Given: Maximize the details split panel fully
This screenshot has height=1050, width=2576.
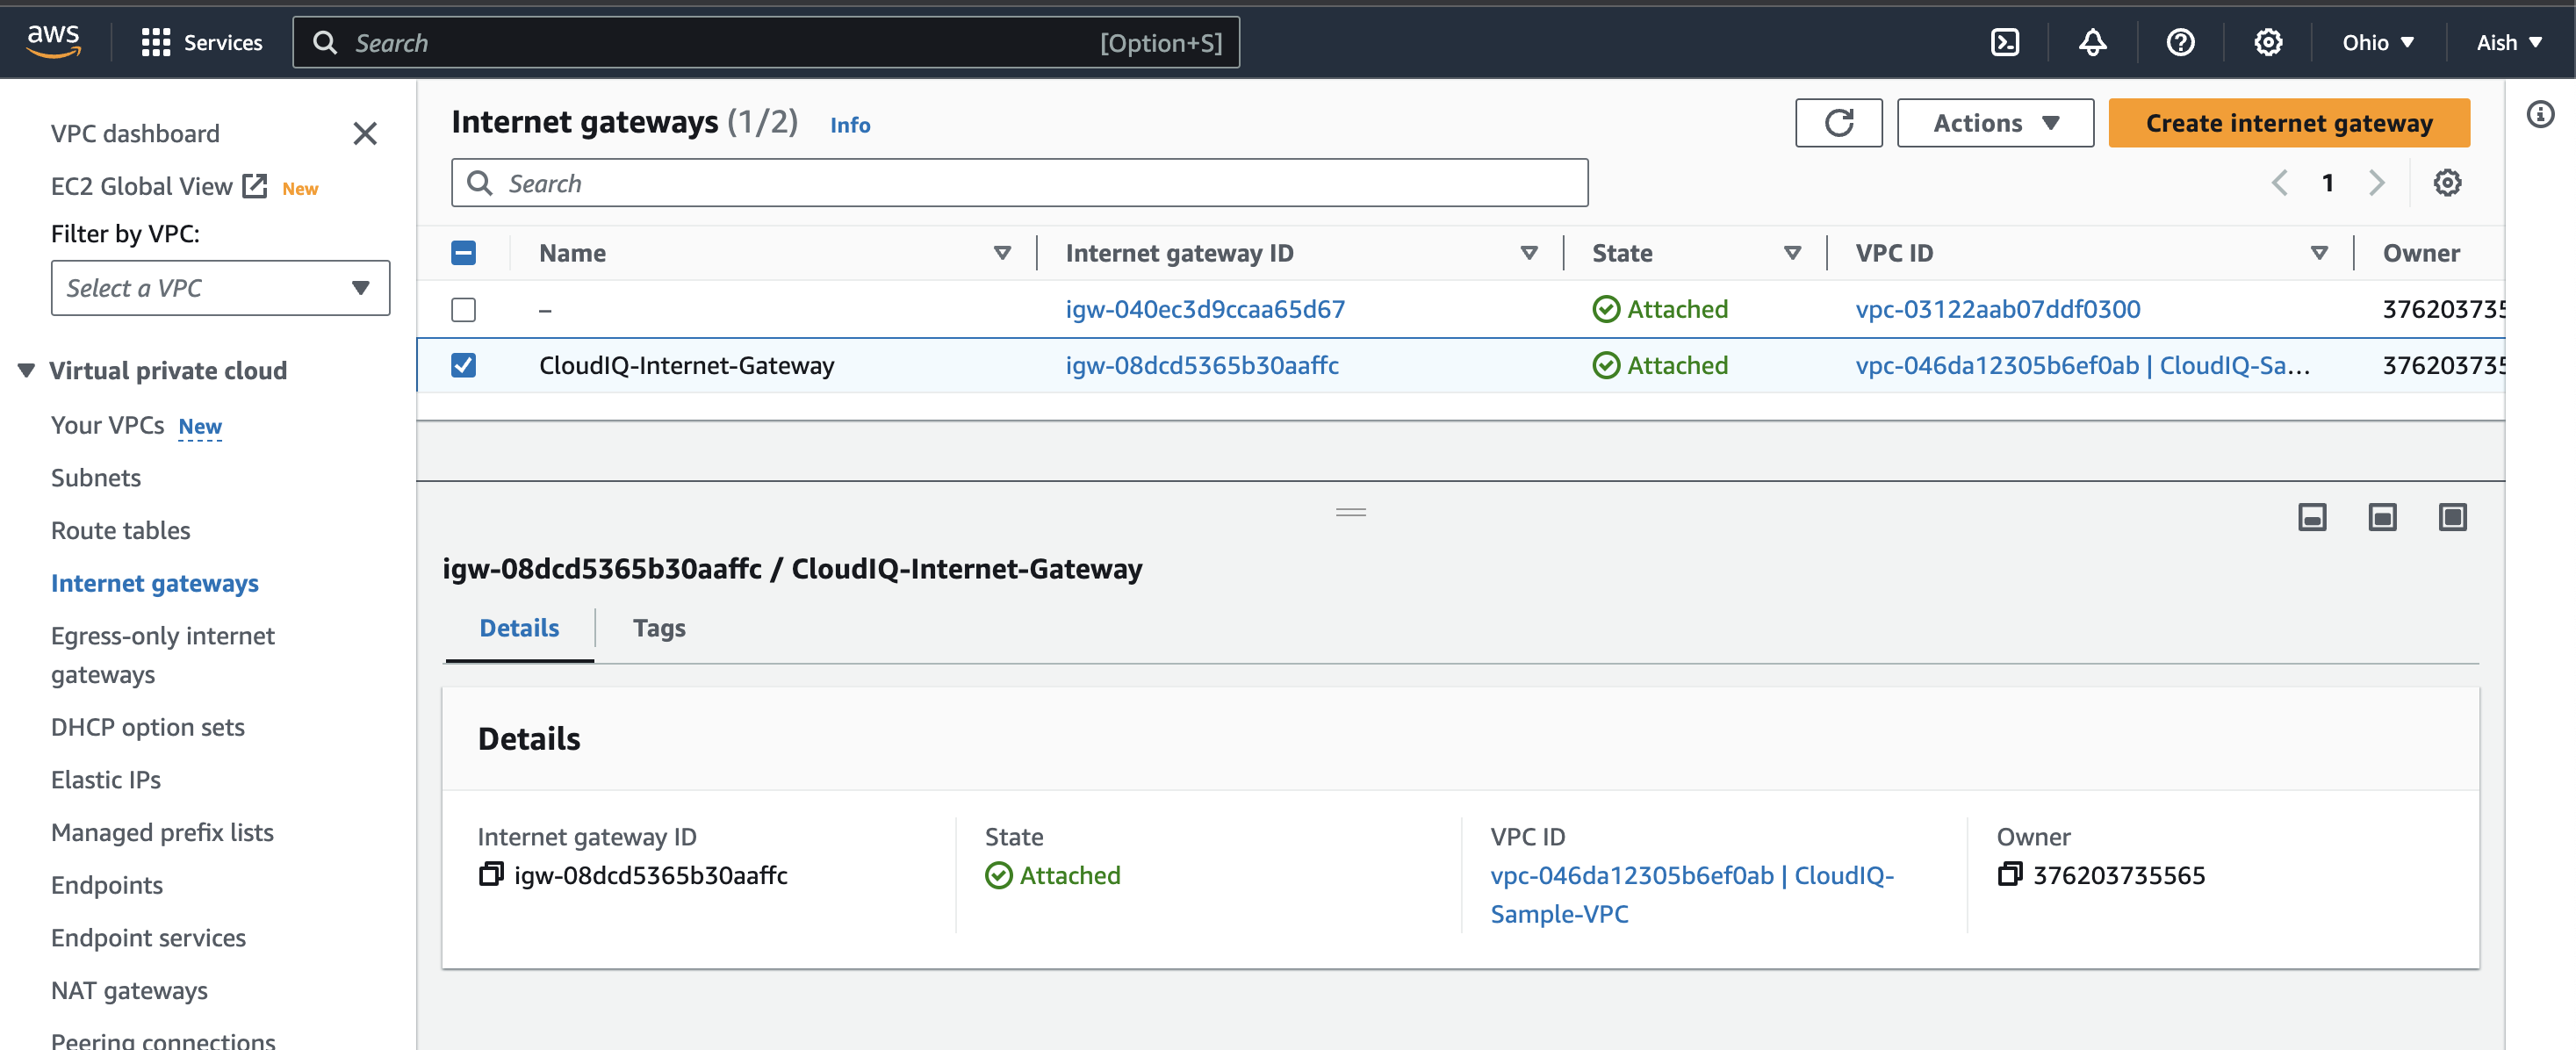Looking at the screenshot, I should coord(2452,517).
